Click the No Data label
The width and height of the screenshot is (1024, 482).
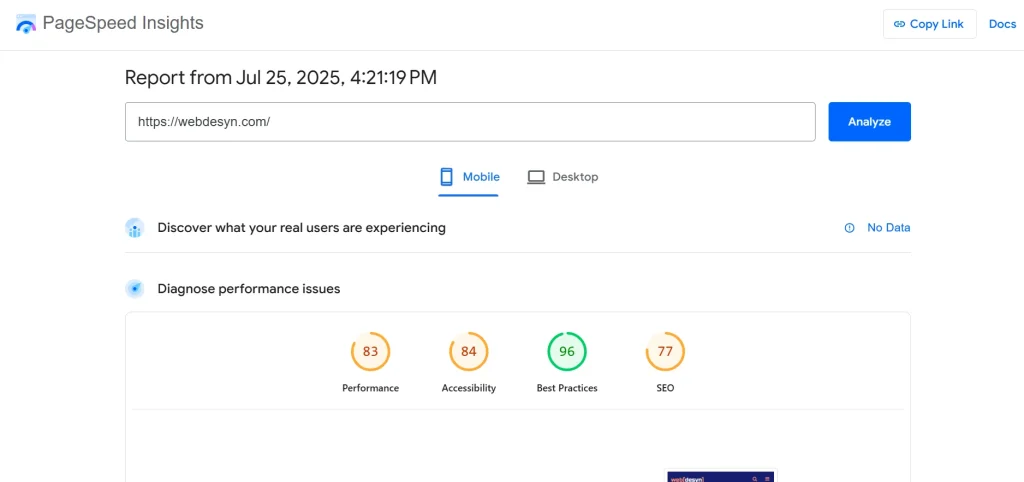888,228
